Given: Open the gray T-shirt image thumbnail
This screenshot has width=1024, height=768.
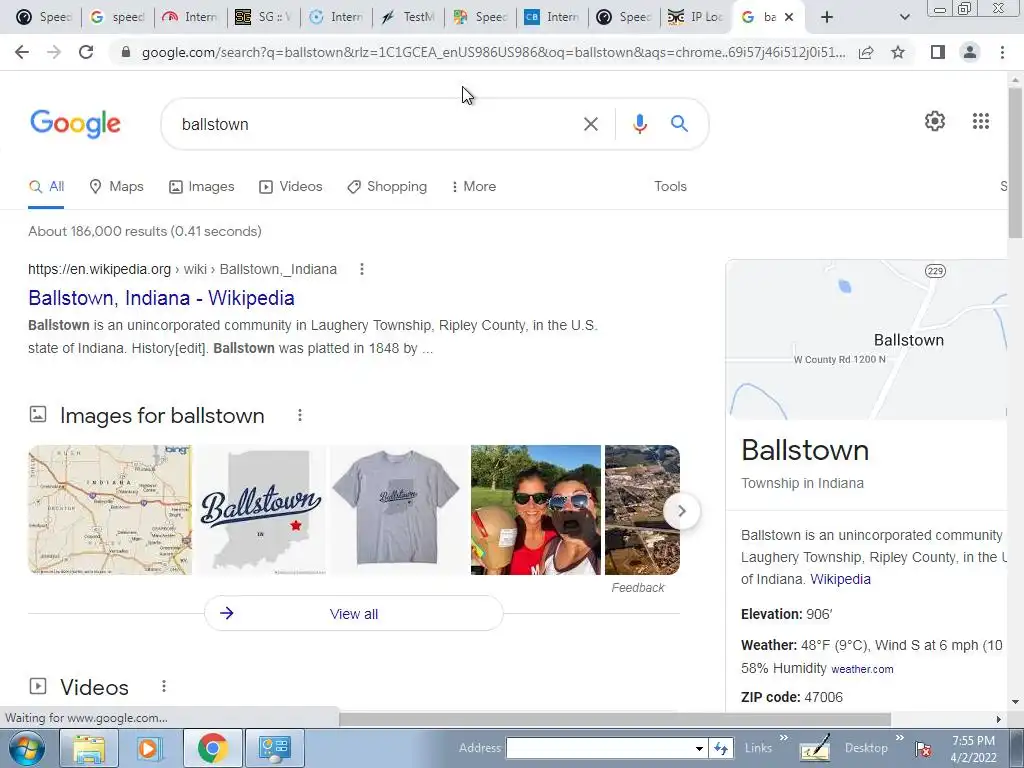Looking at the screenshot, I should click(x=398, y=510).
